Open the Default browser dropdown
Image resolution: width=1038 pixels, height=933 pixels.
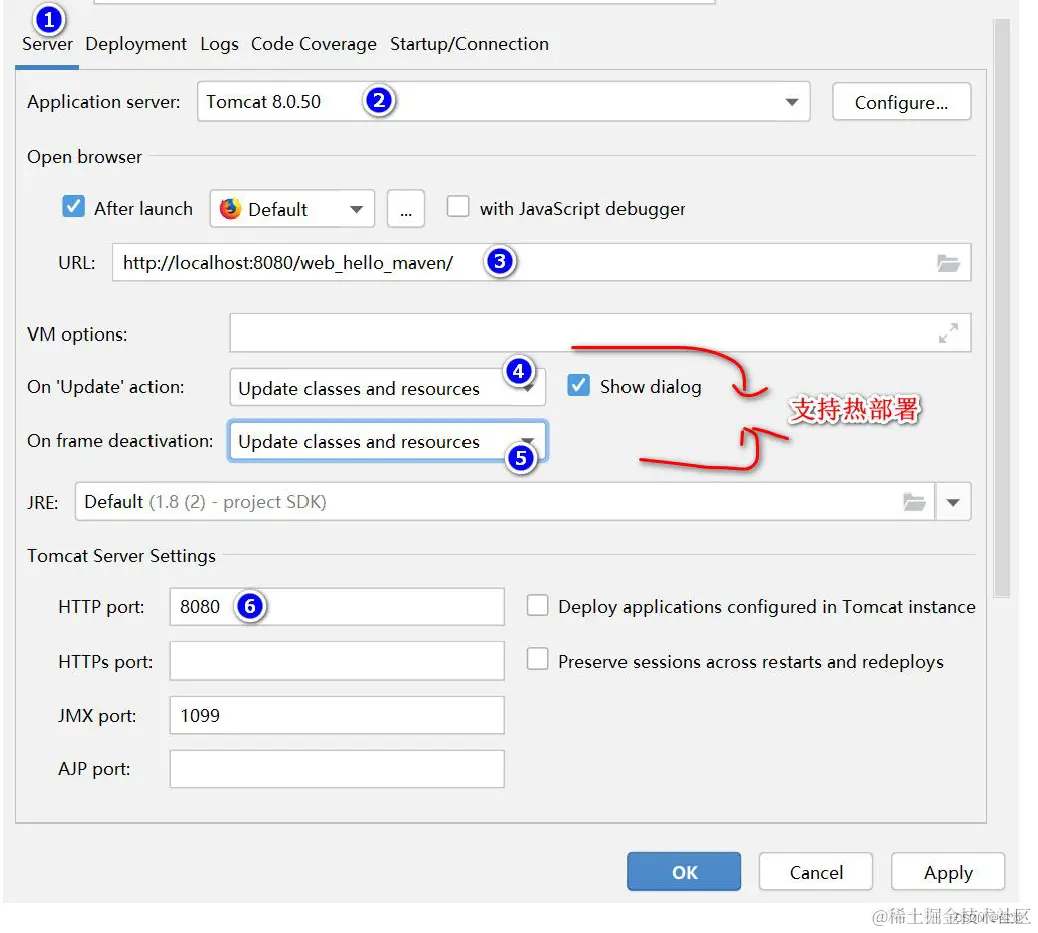(x=292, y=209)
